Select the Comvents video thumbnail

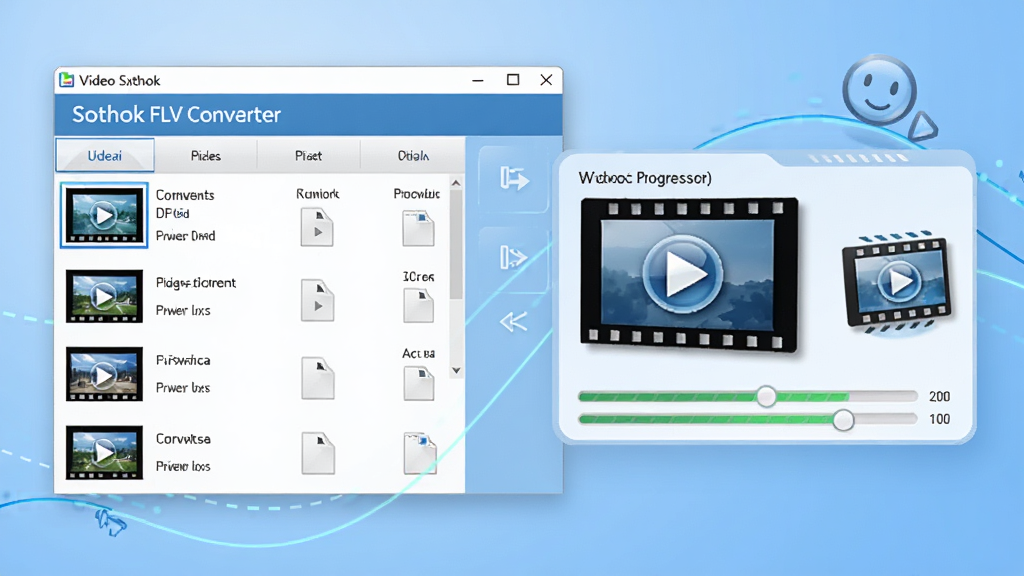click(x=104, y=215)
